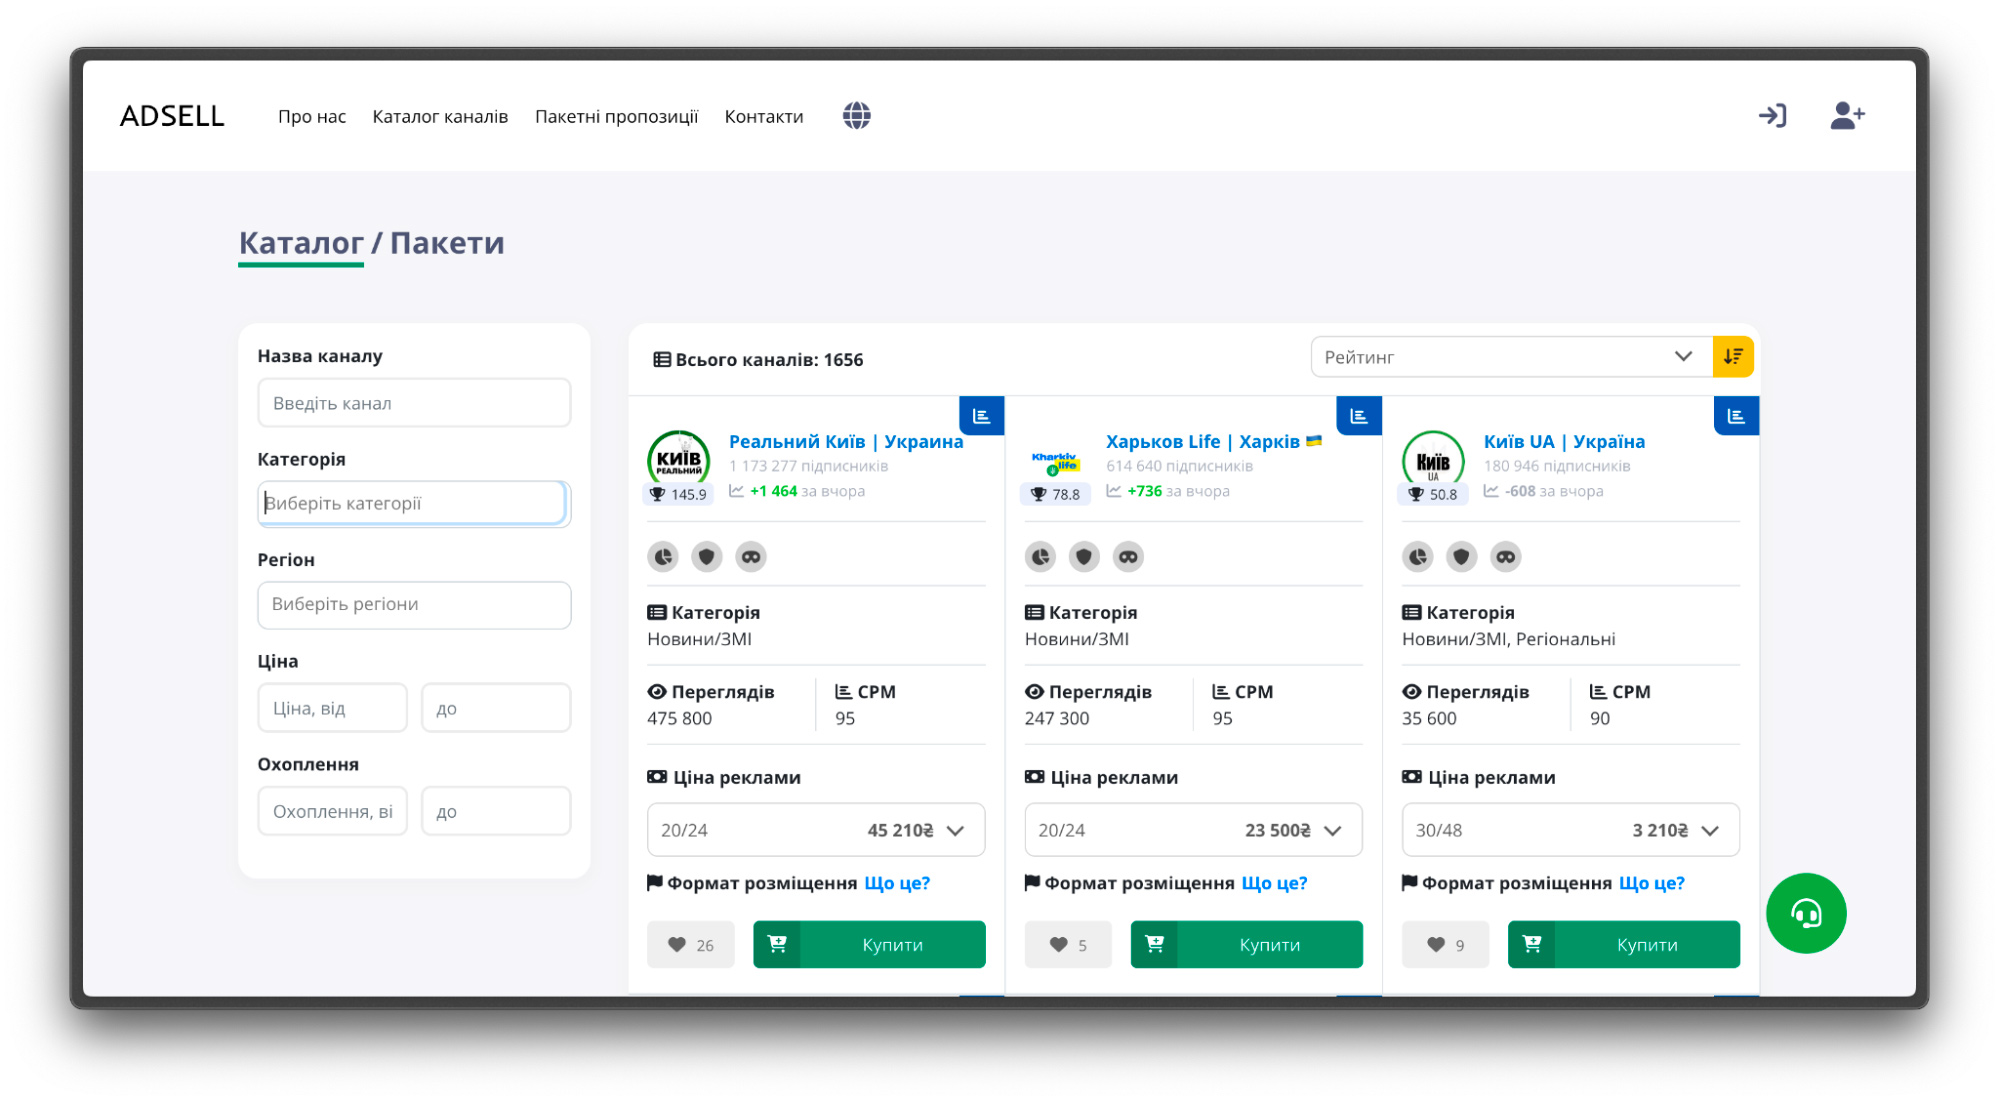Expand ad price dropdown showing 3 210₴
Viewport: 1999px width, 1102px height.
point(1570,830)
